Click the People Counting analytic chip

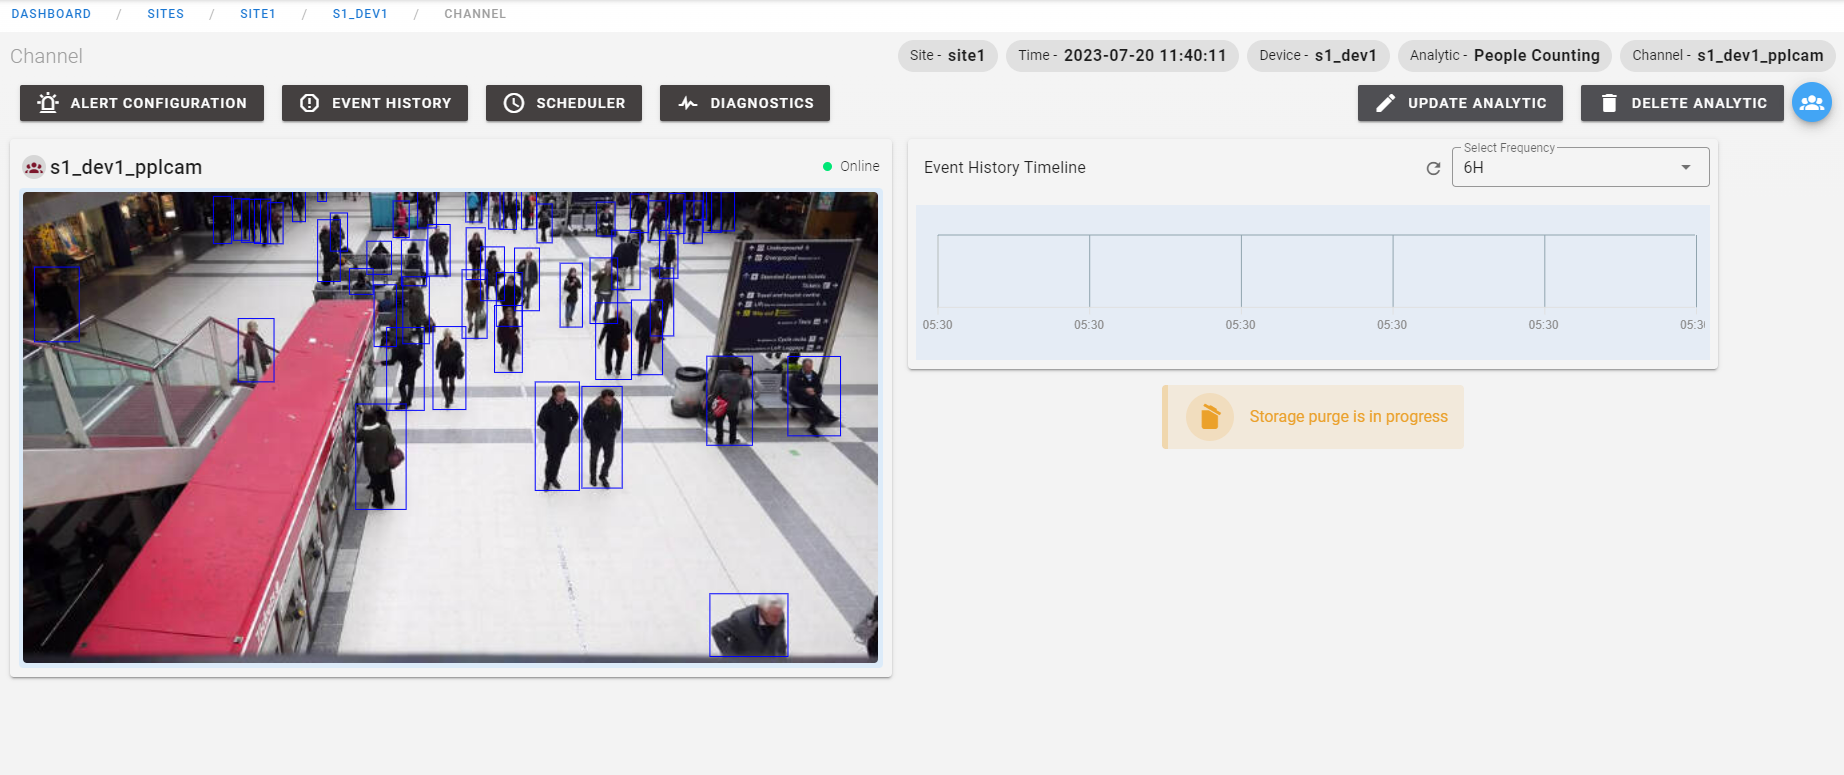point(1504,56)
